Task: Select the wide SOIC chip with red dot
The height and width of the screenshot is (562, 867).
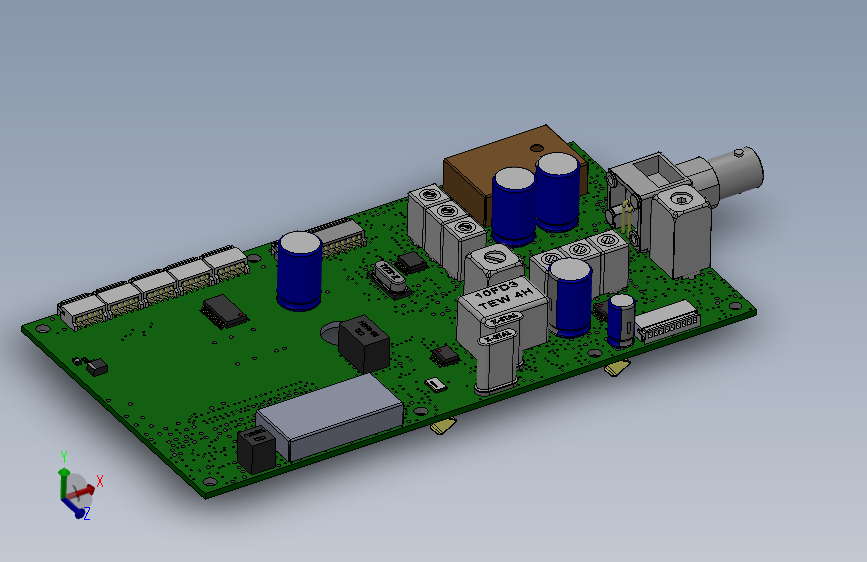Action: click(x=224, y=311)
